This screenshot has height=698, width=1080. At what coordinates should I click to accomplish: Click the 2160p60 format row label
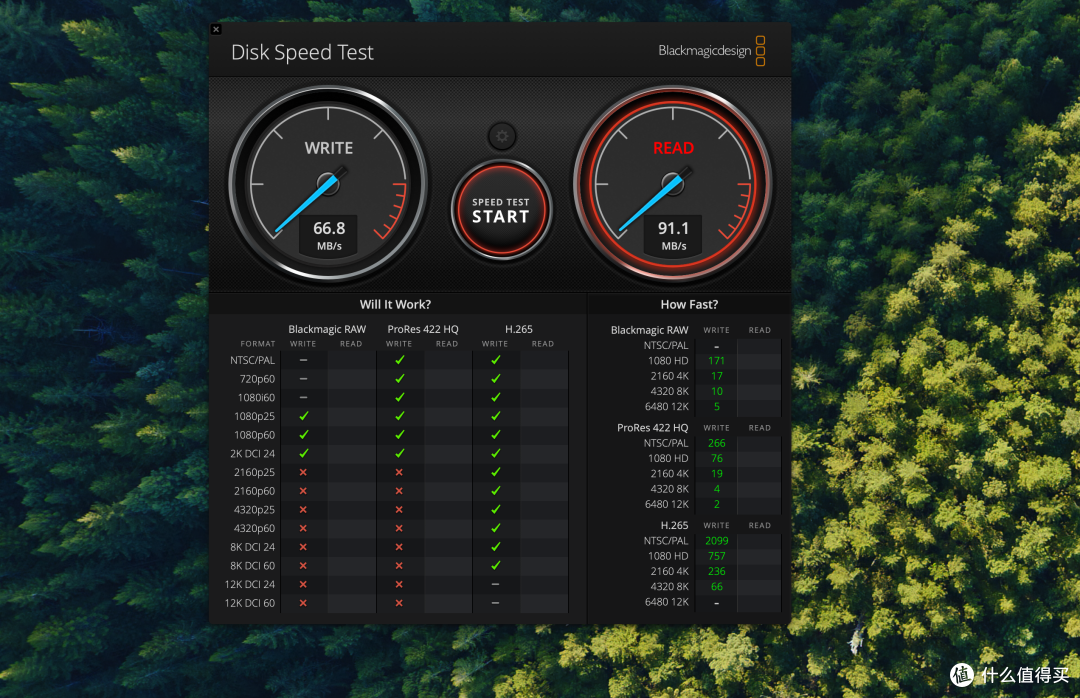tap(254, 491)
